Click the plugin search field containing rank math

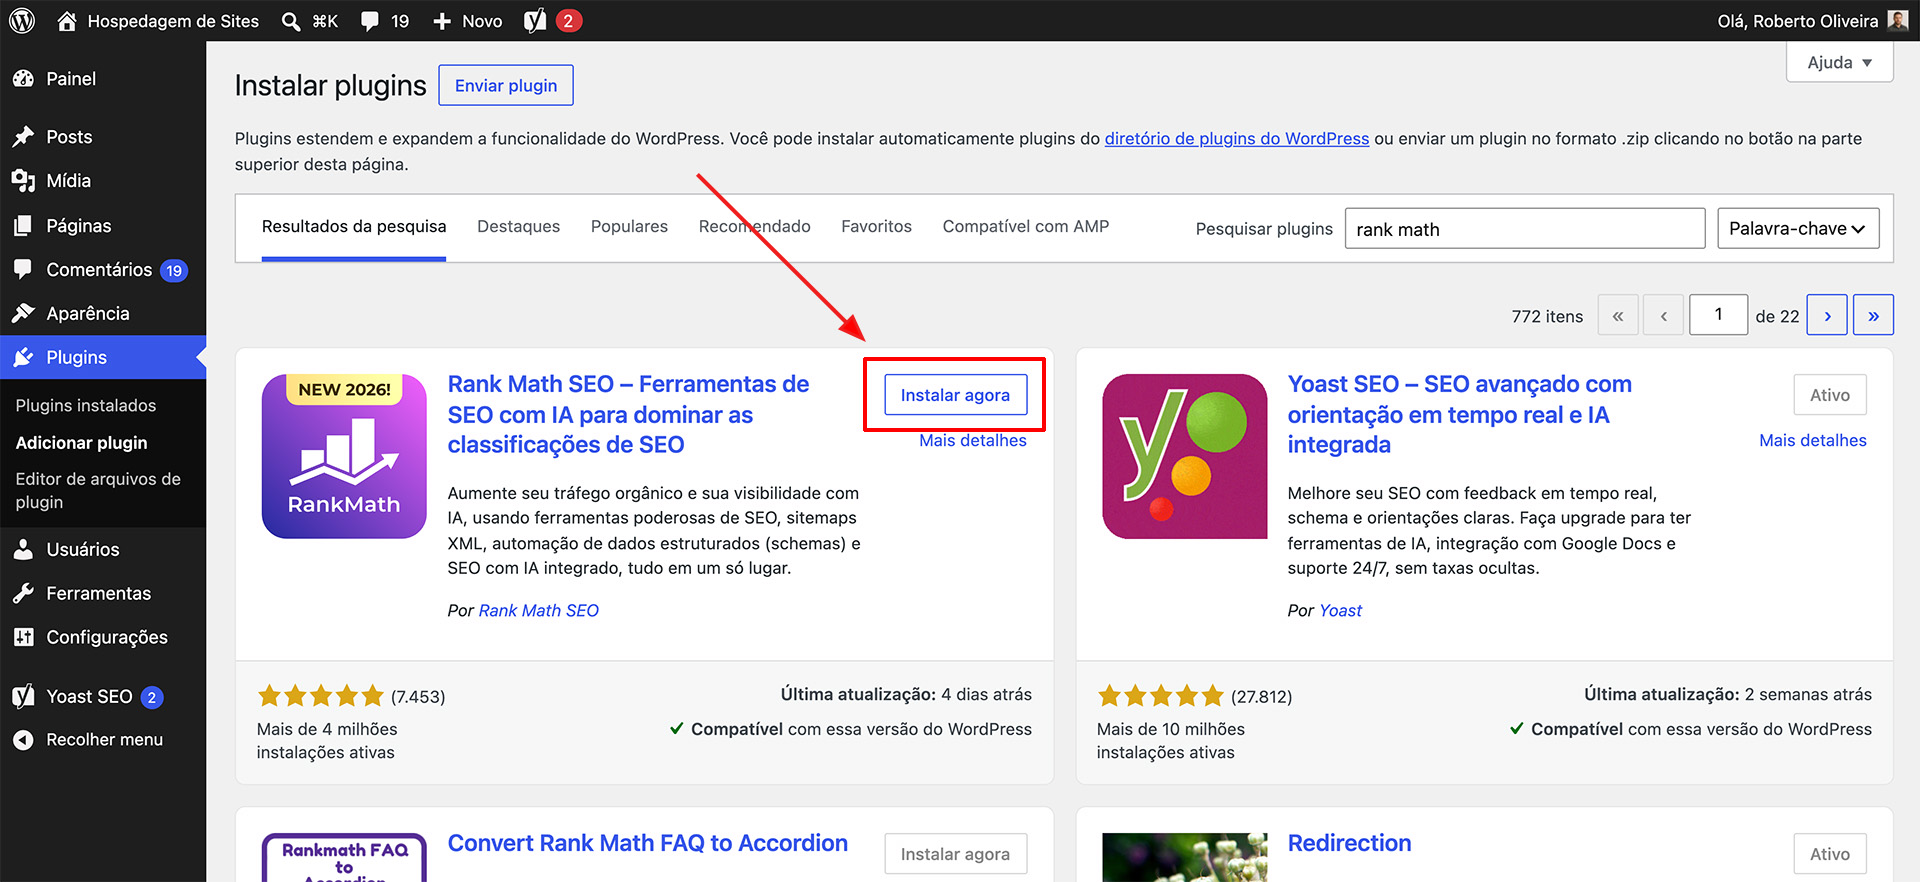point(1525,229)
